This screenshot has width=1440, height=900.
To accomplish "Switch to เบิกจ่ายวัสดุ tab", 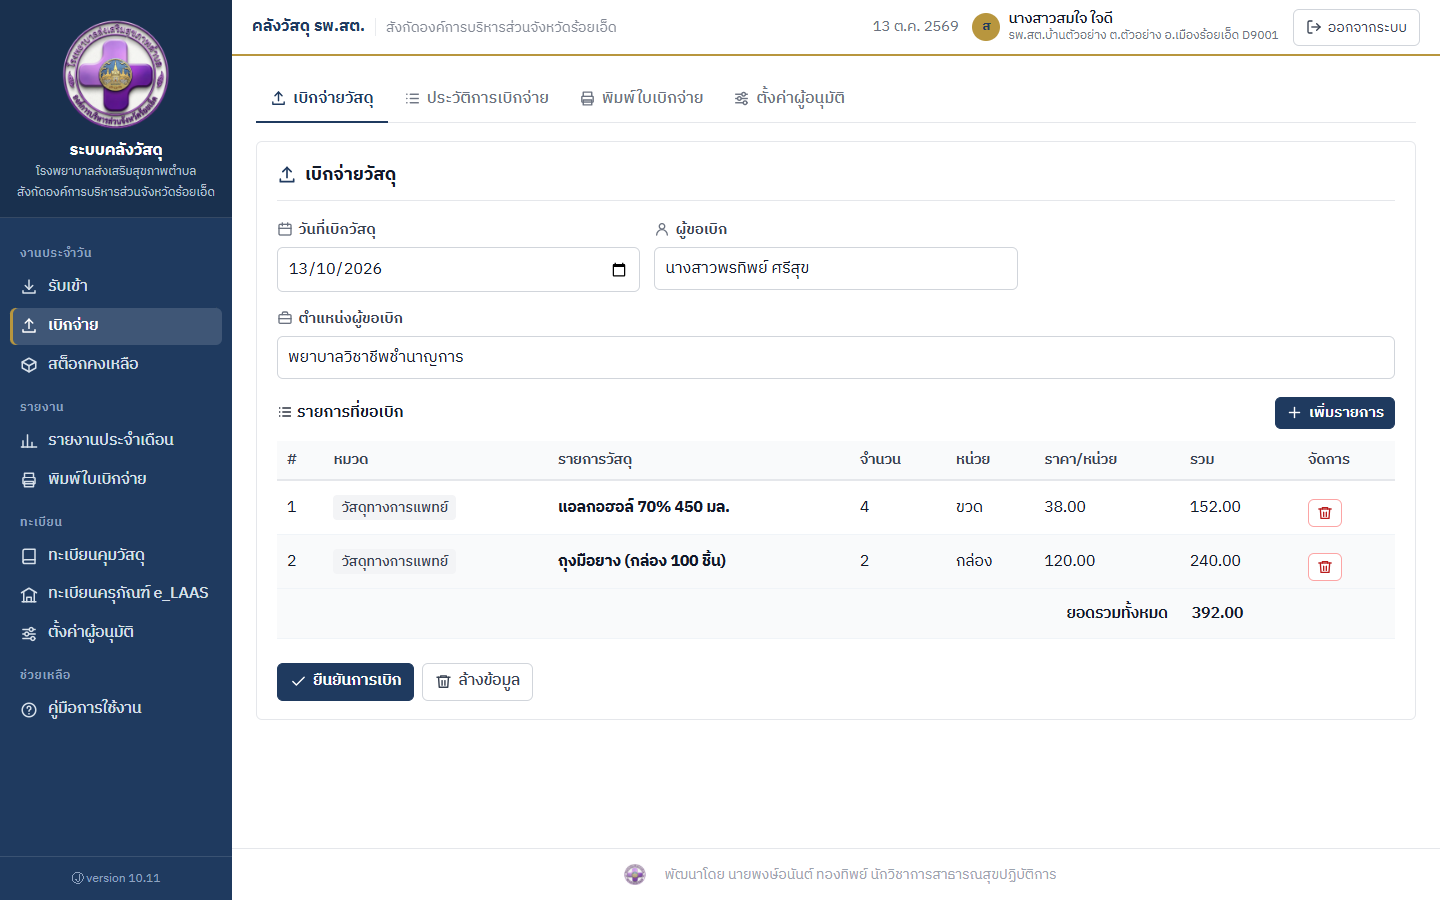I will pyautogui.click(x=322, y=98).
